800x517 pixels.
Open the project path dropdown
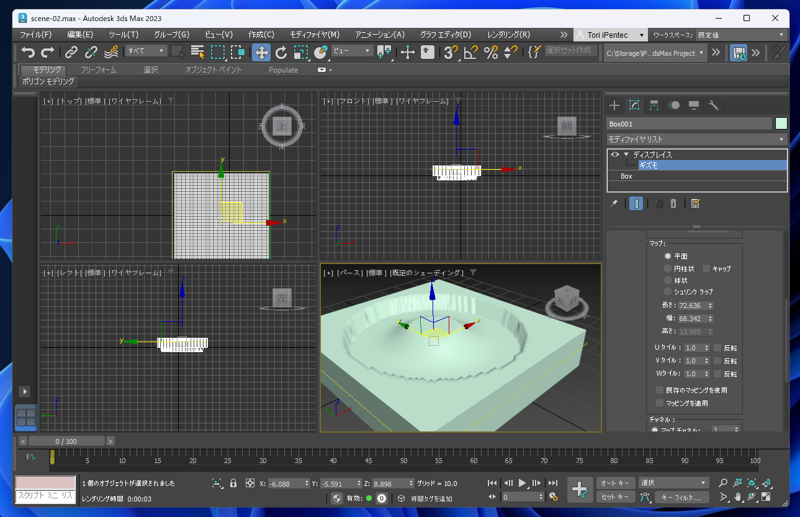[655, 53]
